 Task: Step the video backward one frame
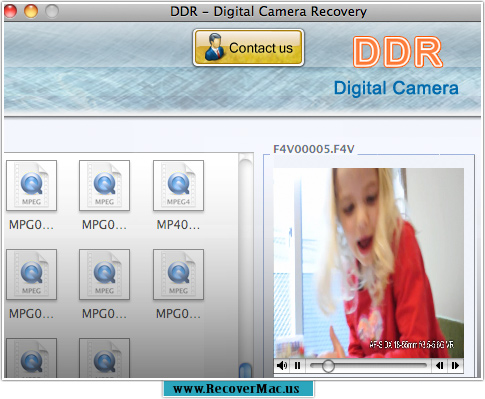[440, 366]
